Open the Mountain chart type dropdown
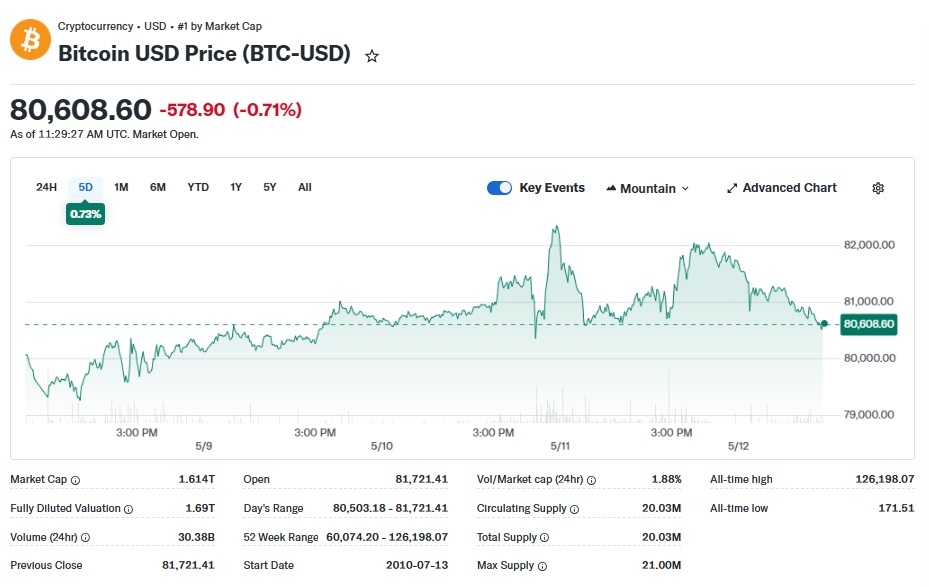Viewport: 929px width, 587px height. tap(648, 188)
